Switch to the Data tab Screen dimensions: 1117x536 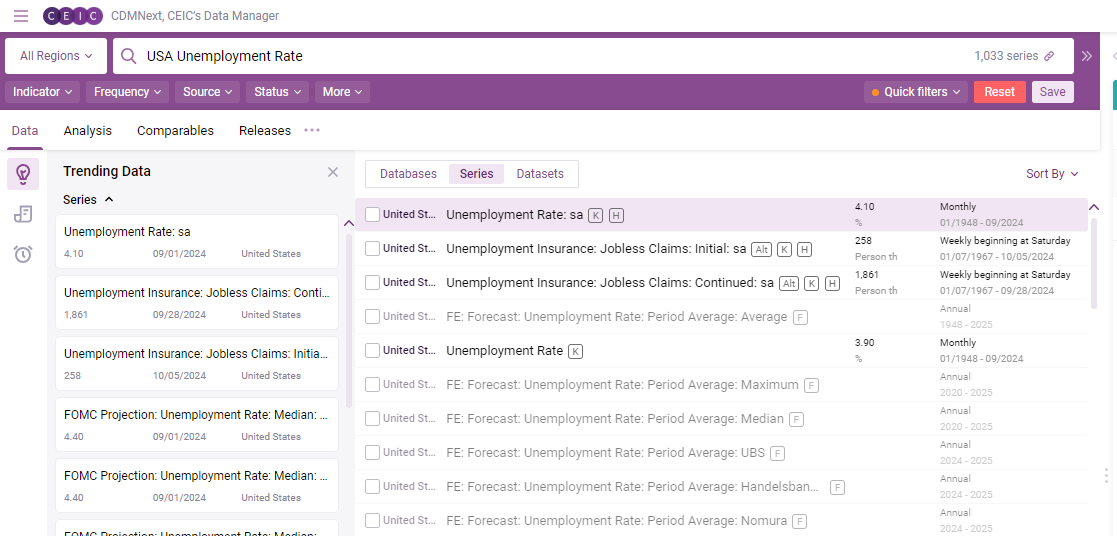tap(25, 130)
